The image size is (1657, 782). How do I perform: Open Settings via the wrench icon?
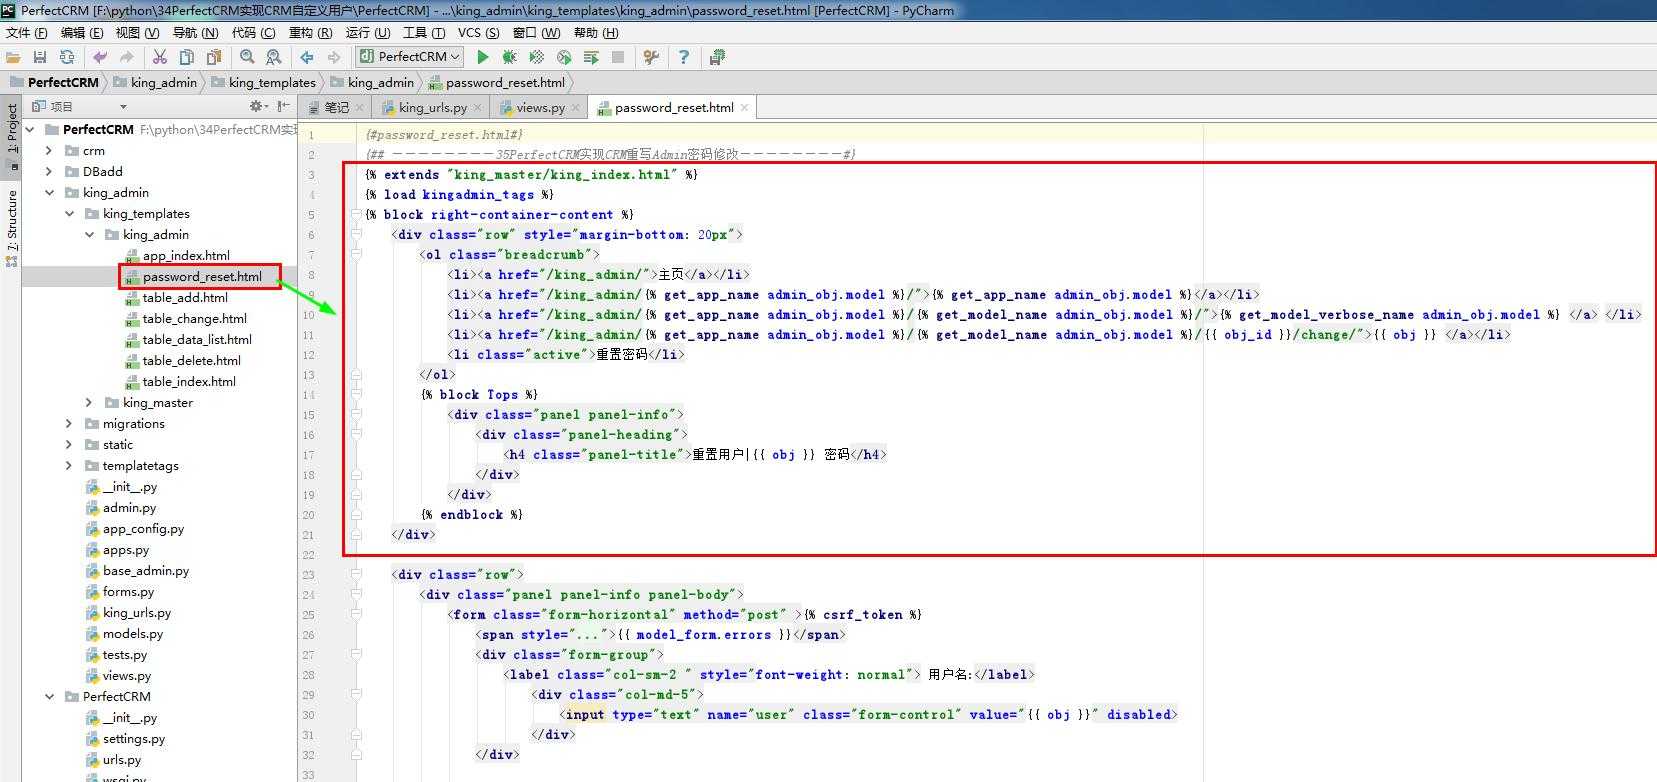point(651,57)
